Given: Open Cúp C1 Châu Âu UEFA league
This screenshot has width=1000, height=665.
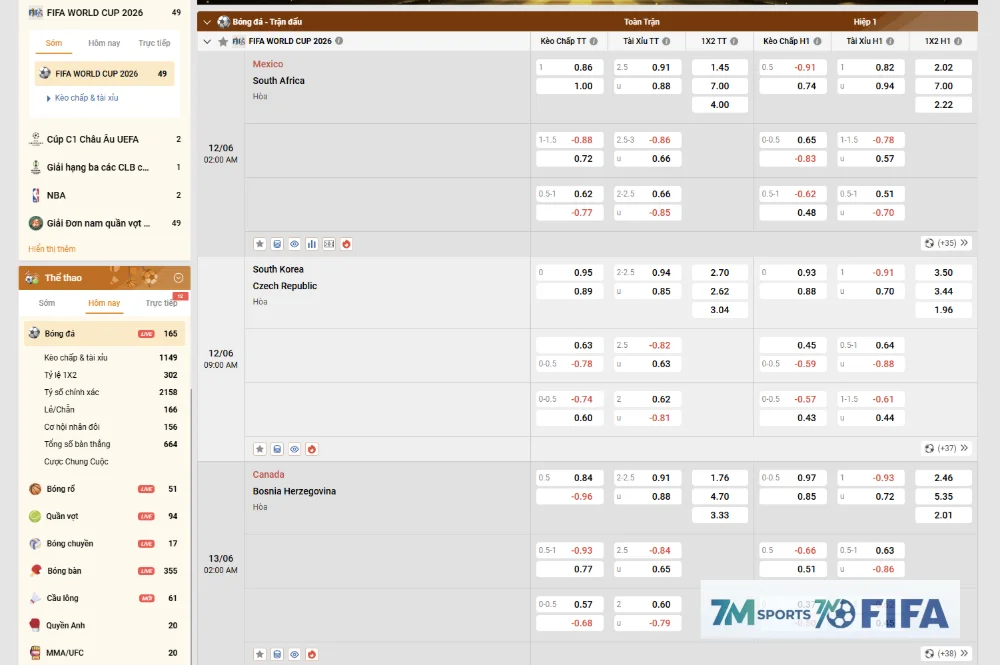Looking at the screenshot, I should pyautogui.click(x=105, y=139).
